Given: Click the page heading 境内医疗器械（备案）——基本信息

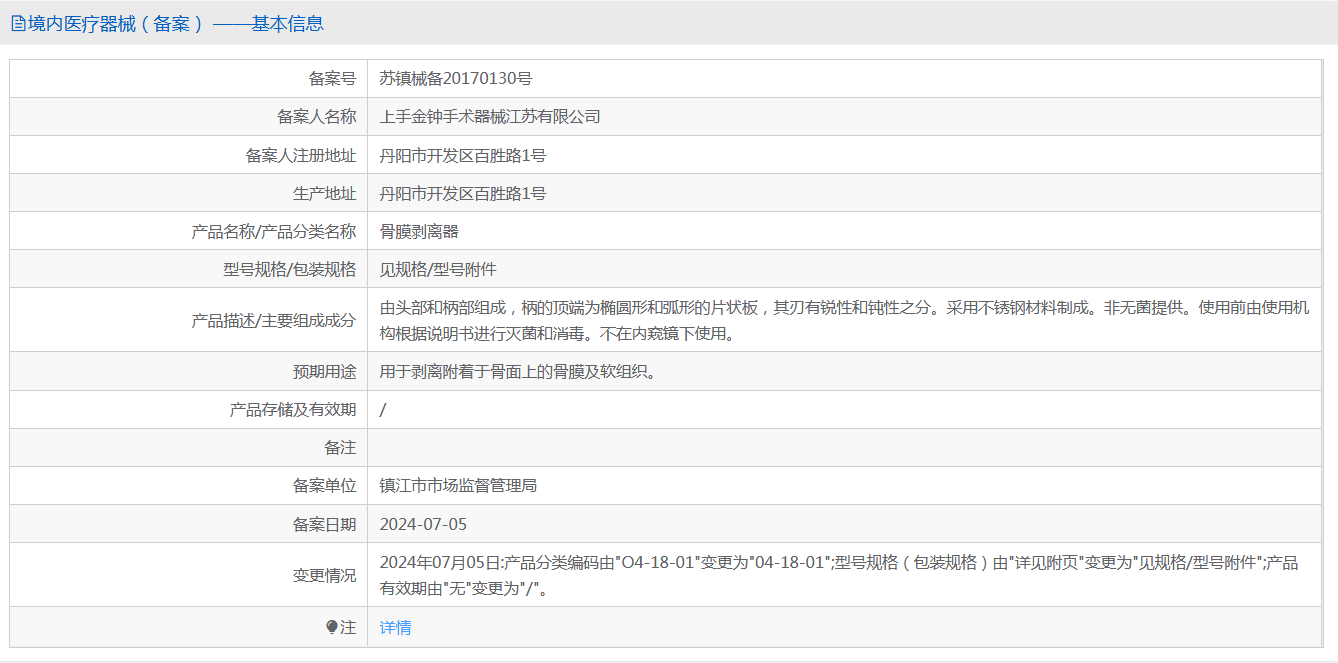Looking at the screenshot, I should 176,24.
